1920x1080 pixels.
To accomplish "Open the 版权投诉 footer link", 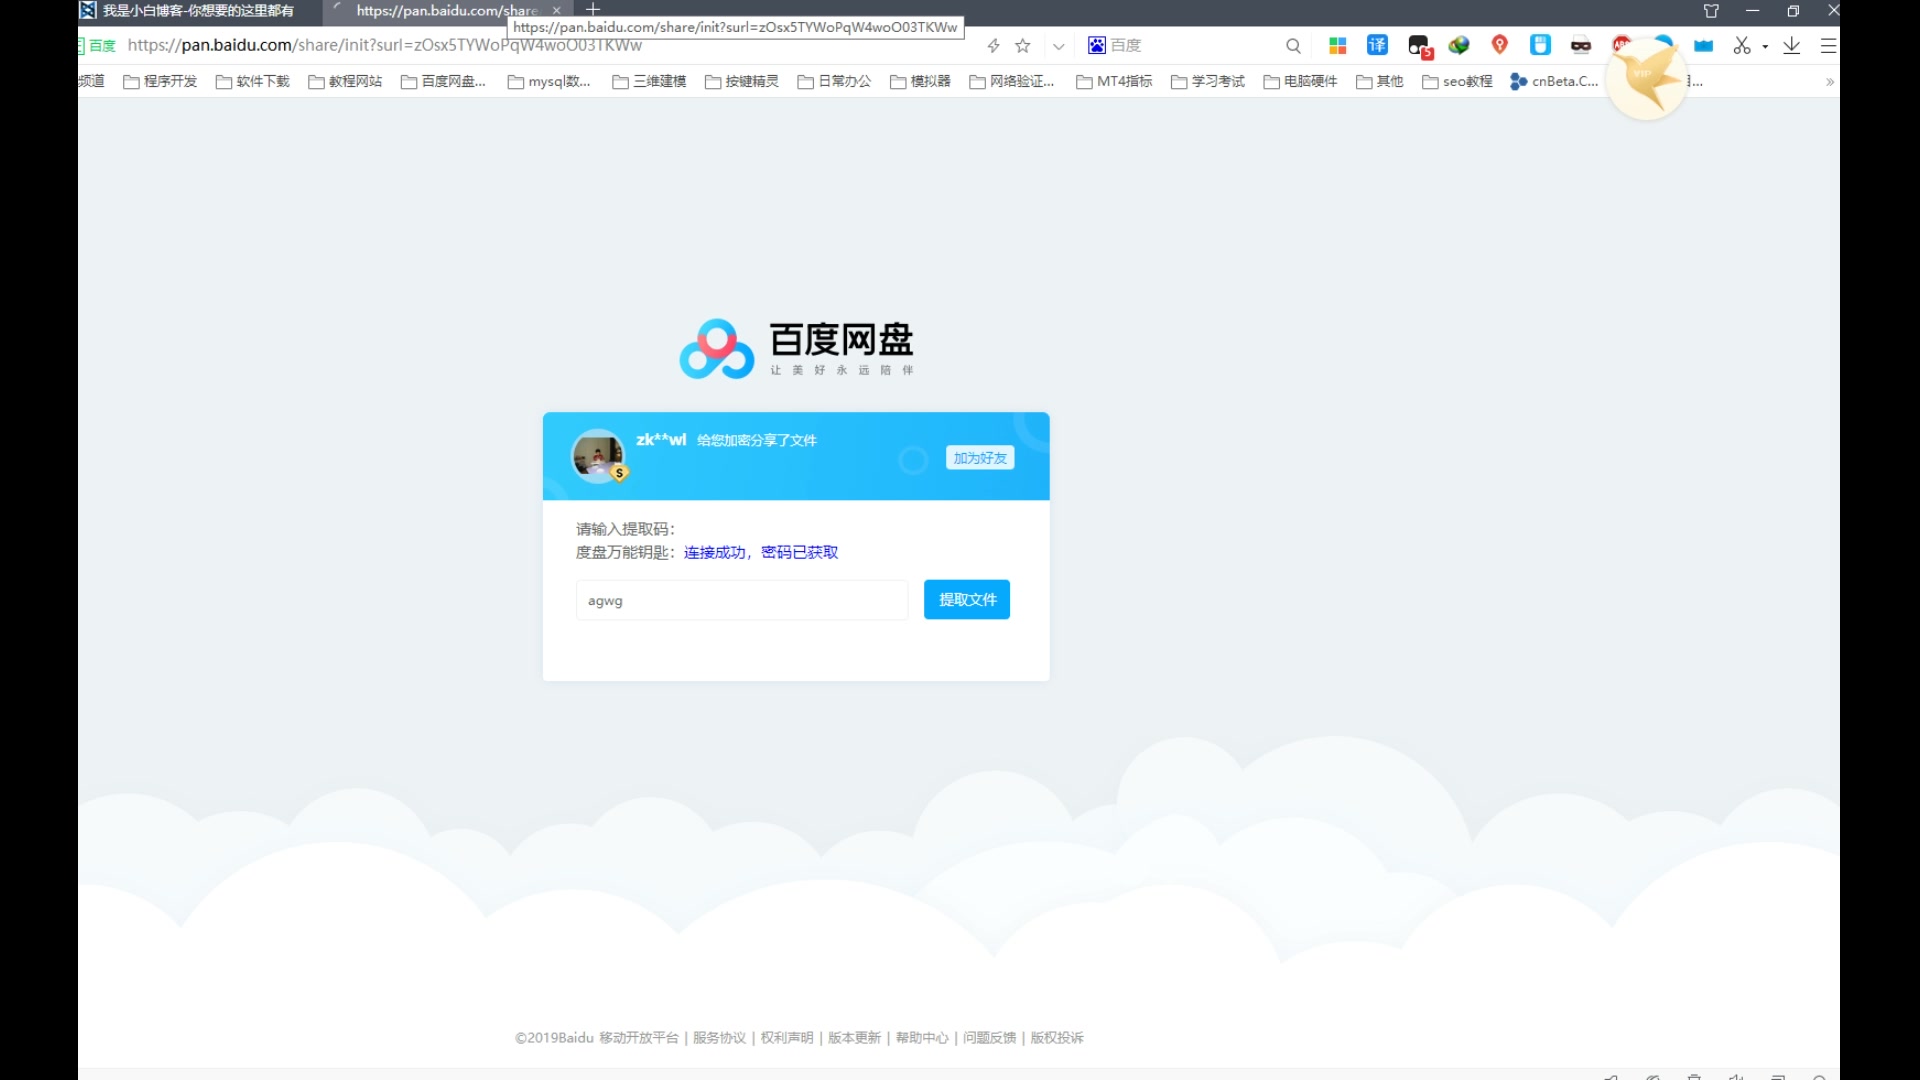I will [x=1057, y=1038].
